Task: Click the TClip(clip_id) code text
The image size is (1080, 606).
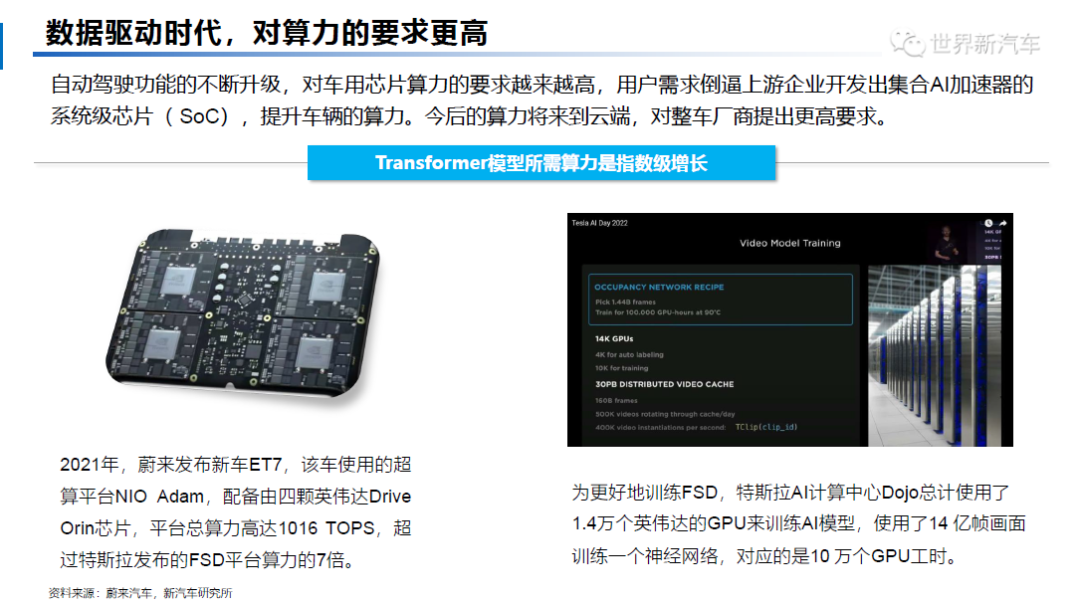Action: click(766, 428)
